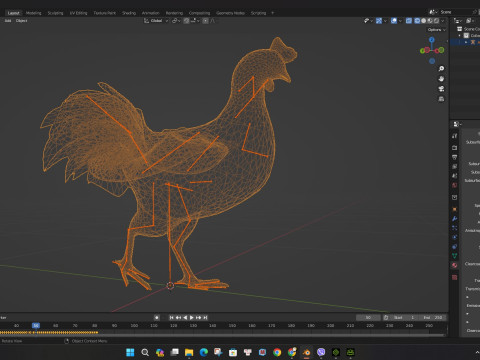
Task: Open the Material properties tab icon
Action: pyautogui.click(x=455, y=265)
